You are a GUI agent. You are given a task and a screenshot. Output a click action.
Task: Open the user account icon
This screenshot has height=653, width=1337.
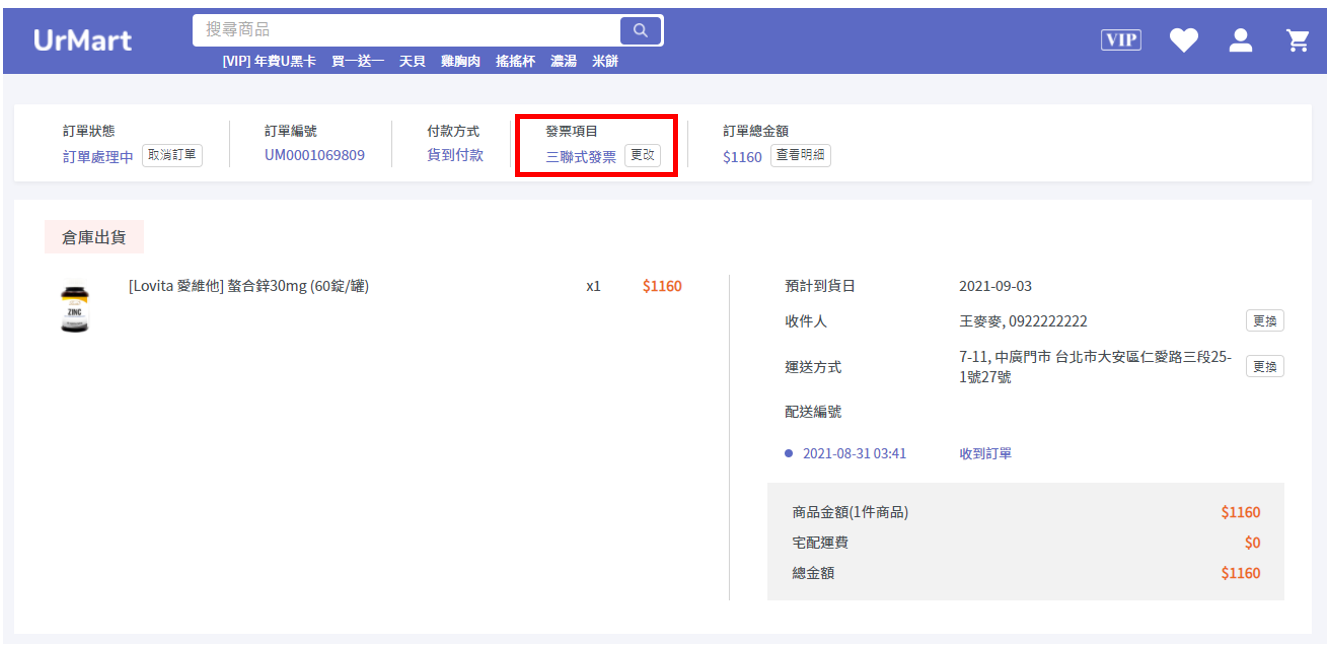pos(1241,40)
